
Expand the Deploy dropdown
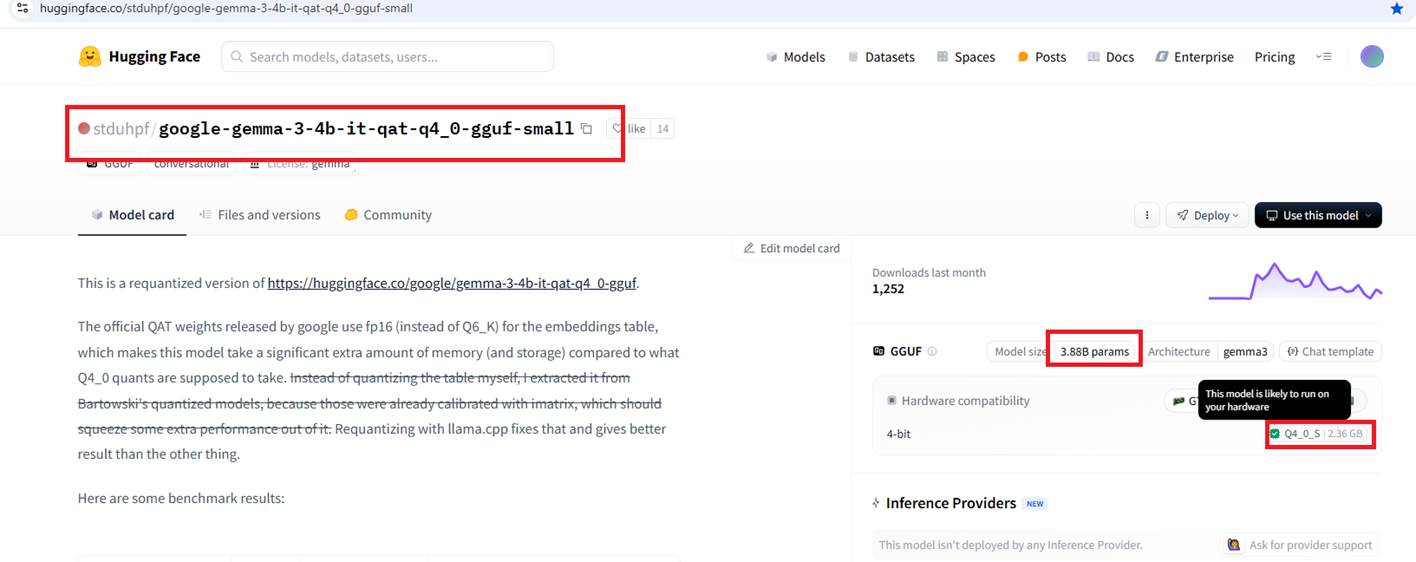click(1208, 215)
